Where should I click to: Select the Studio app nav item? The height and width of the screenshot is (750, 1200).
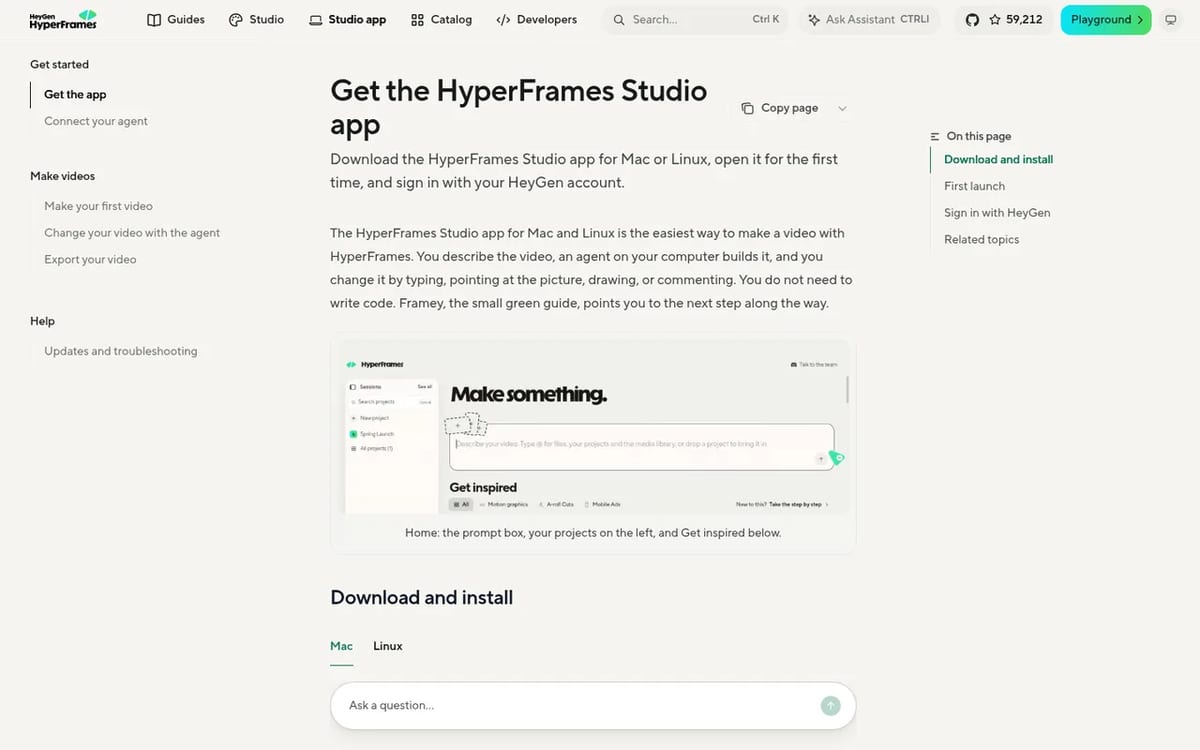coord(347,19)
